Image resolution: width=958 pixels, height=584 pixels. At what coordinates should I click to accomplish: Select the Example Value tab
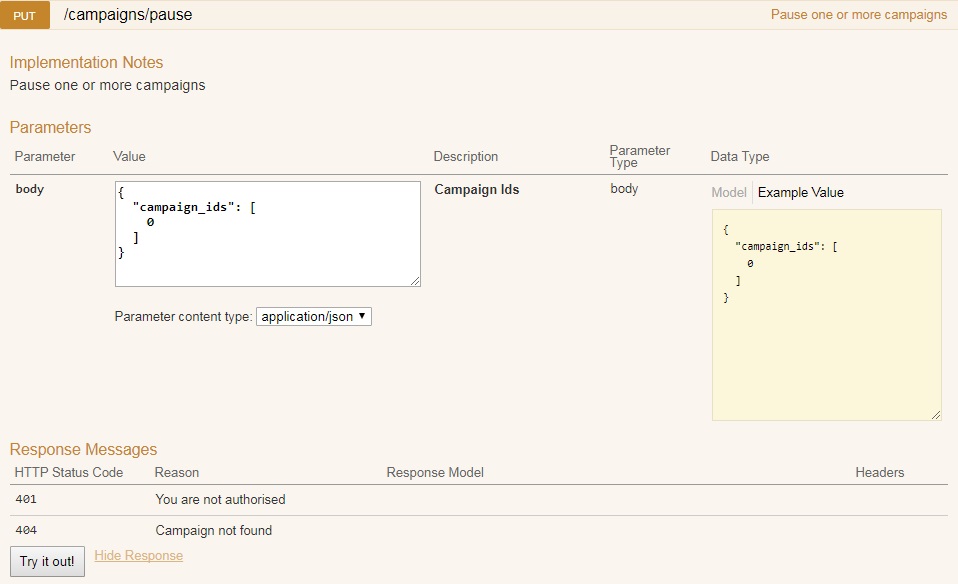(800, 192)
